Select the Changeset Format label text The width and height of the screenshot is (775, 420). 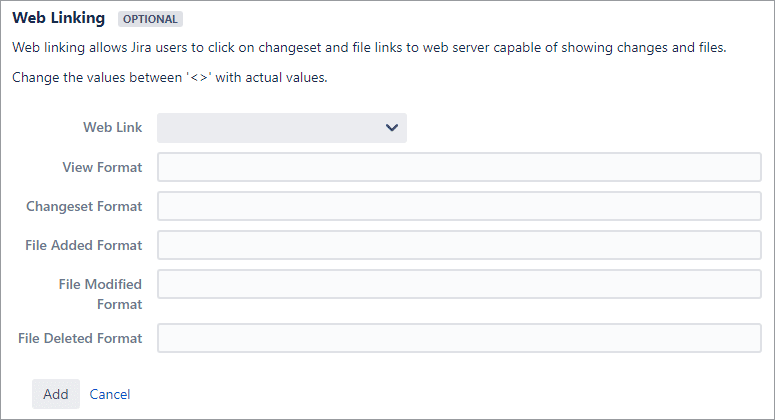pos(84,206)
